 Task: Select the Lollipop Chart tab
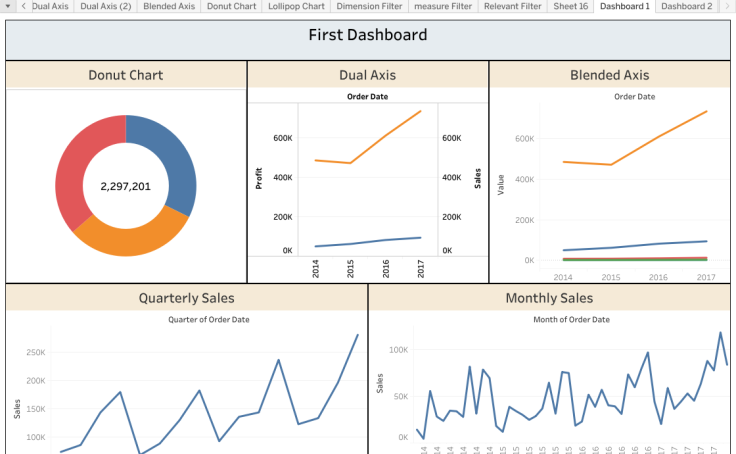[296, 6]
